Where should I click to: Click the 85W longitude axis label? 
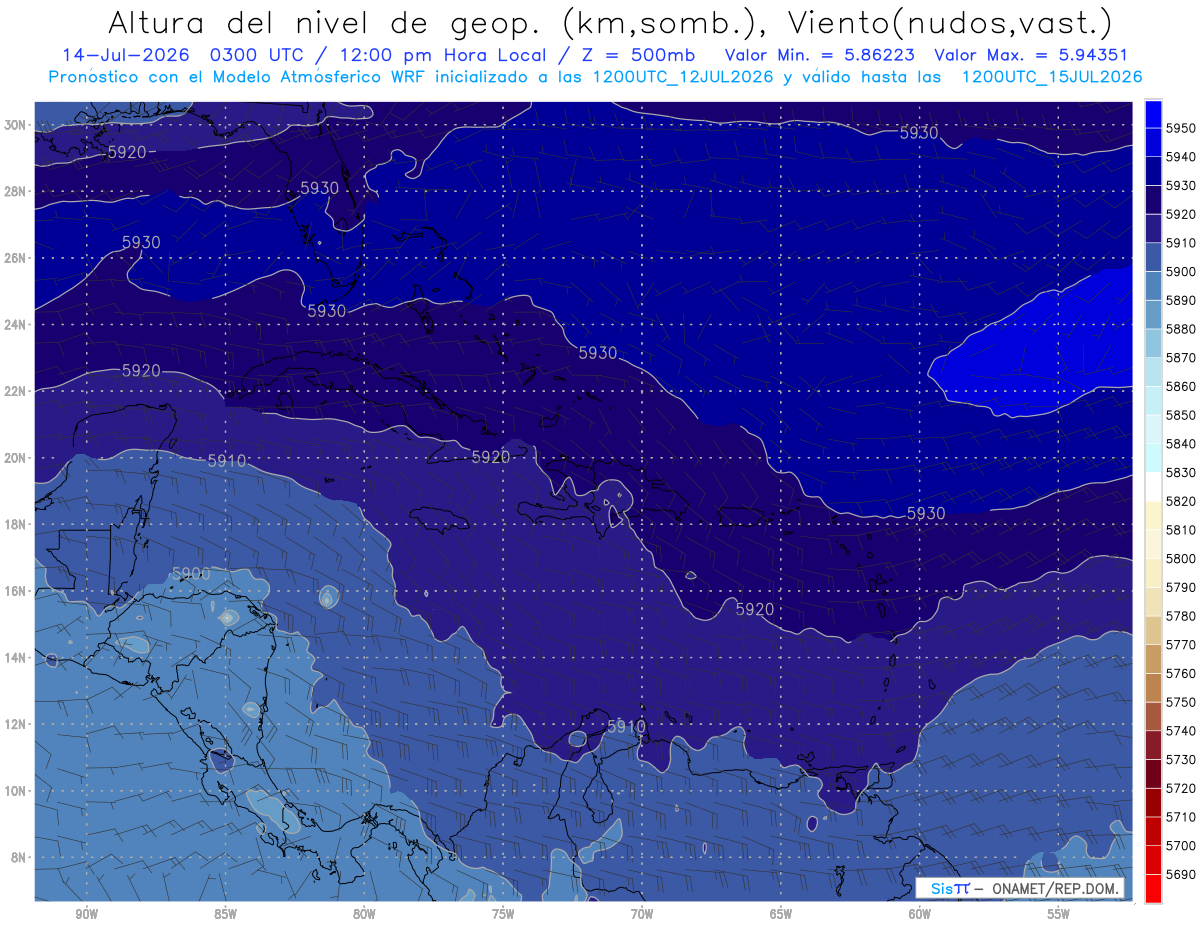(x=225, y=914)
